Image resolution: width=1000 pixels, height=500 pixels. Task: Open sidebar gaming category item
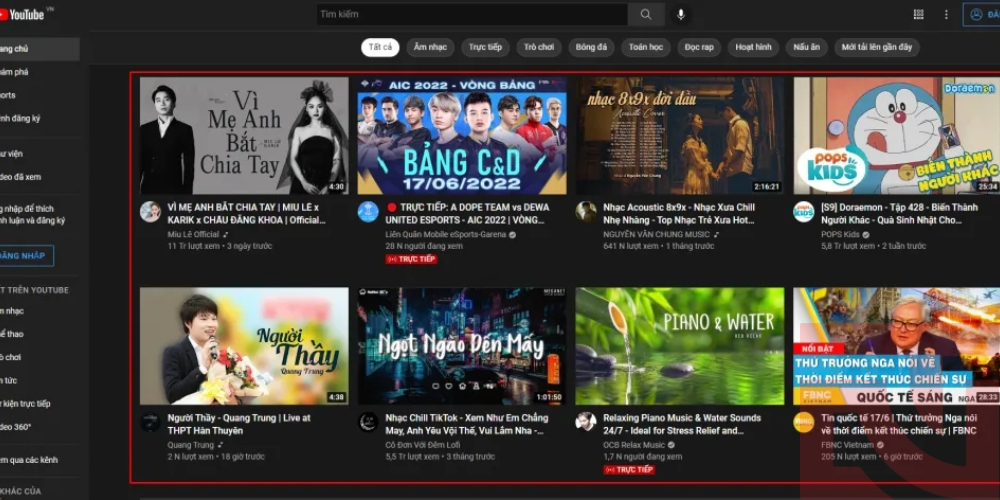40,357
